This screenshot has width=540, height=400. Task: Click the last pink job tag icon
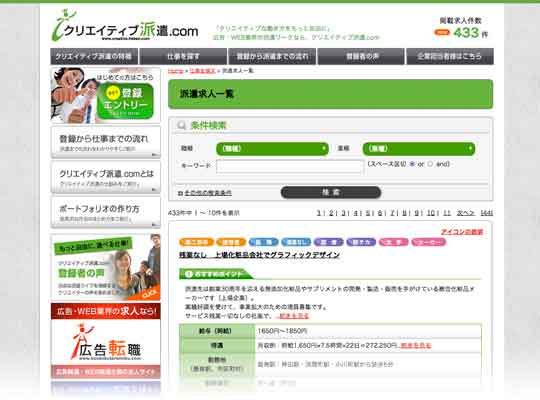428,242
